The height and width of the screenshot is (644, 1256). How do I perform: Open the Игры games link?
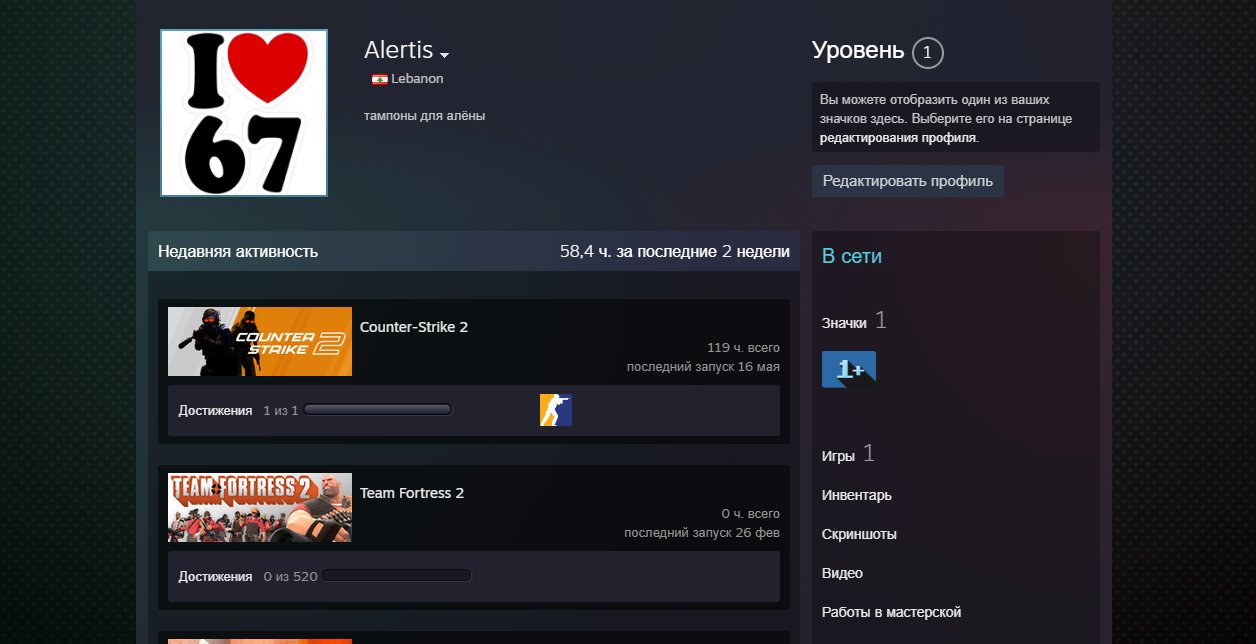(838, 456)
